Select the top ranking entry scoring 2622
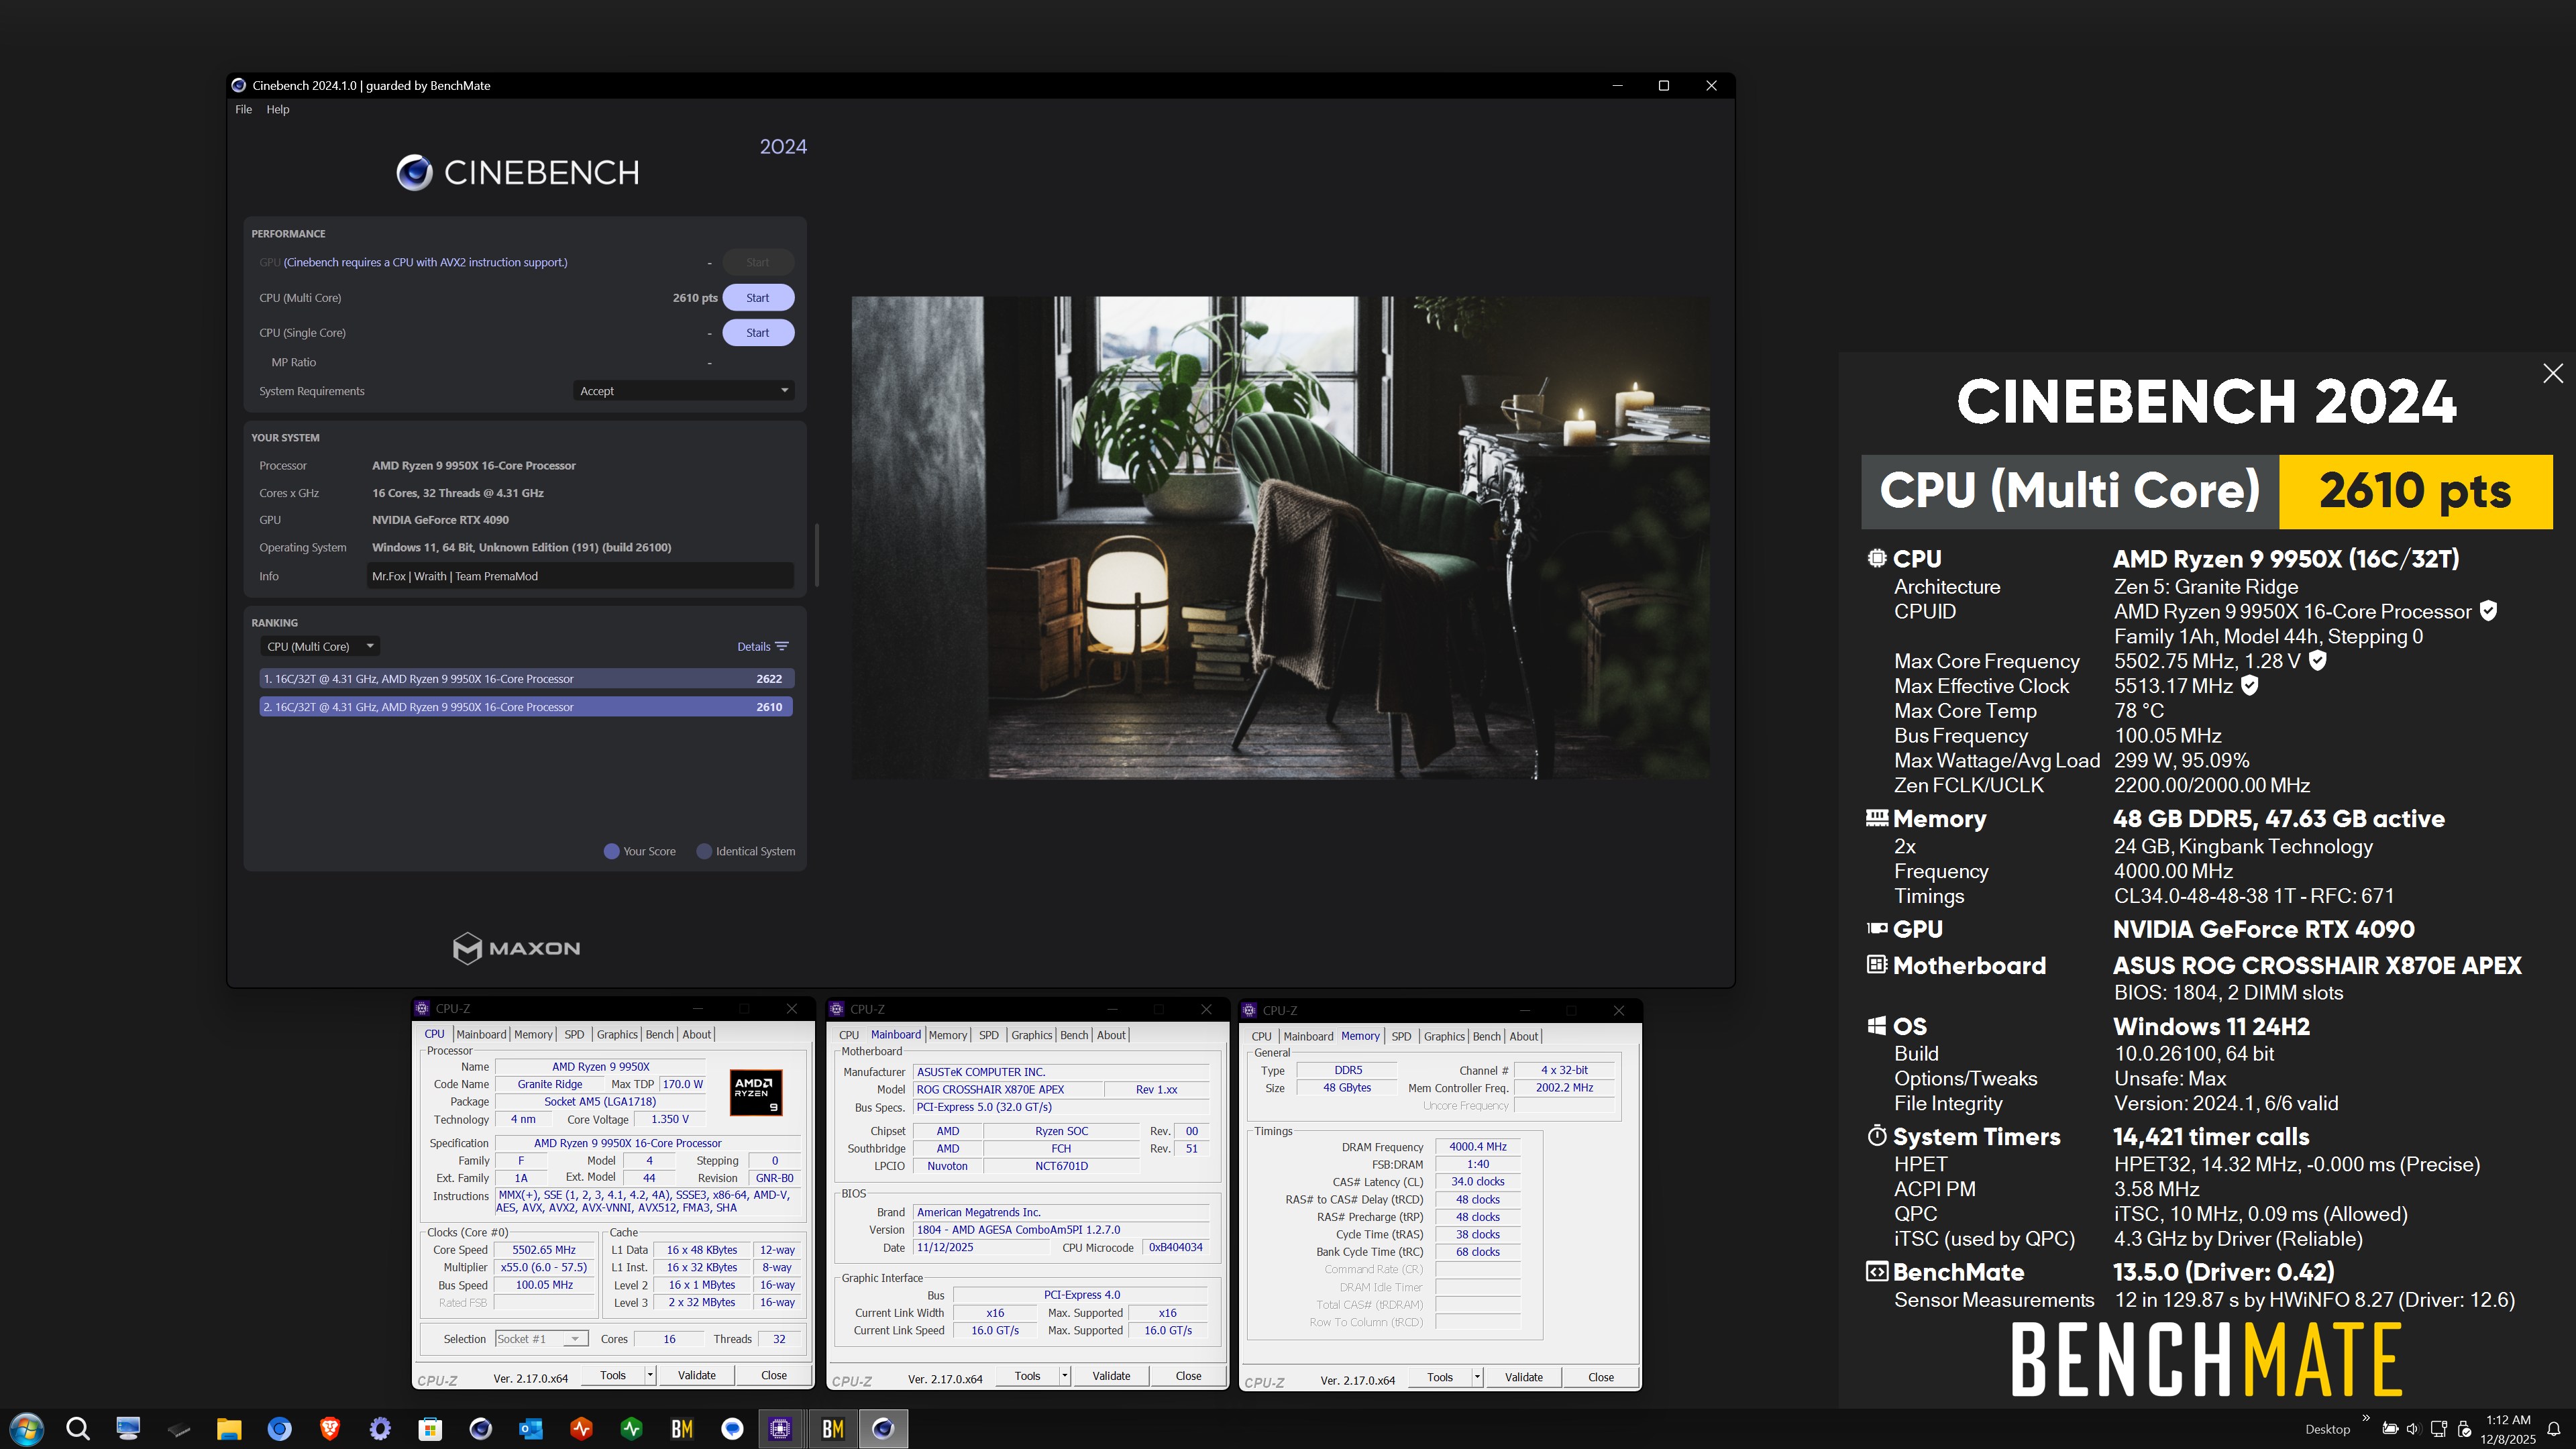This screenshot has width=2576, height=1449. pos(525,679)
